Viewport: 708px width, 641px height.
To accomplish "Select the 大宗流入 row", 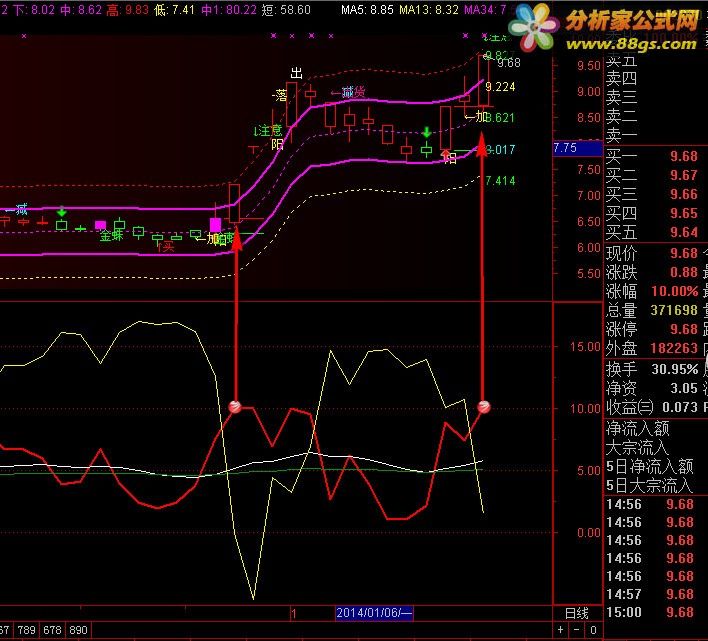I will tap(637, 447).
